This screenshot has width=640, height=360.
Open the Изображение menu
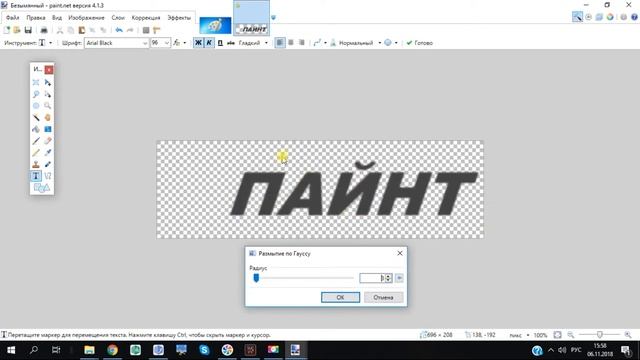(x=87, y=18)
